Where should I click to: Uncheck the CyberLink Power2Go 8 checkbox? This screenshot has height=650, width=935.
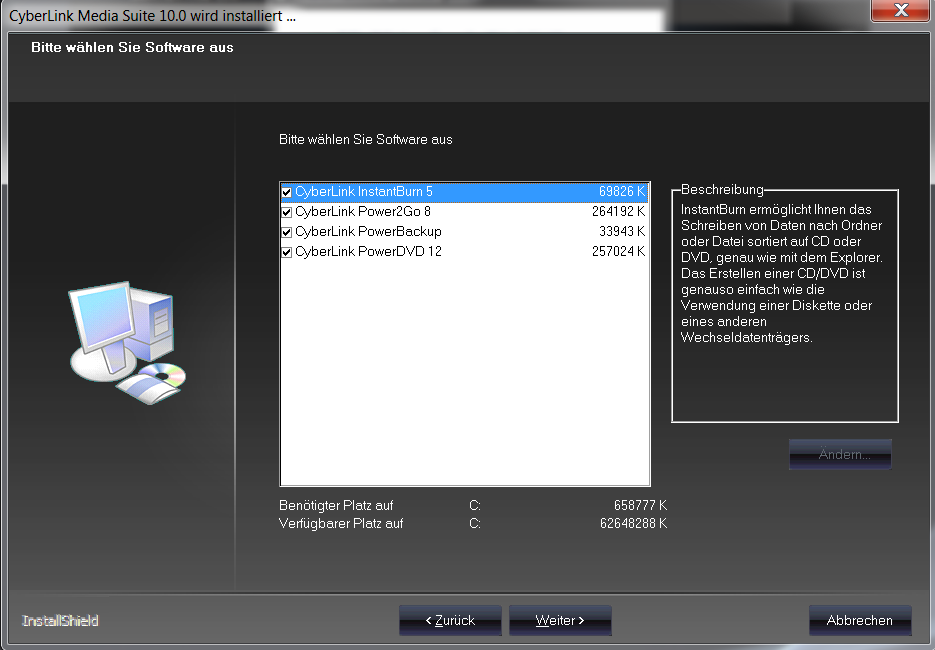(x=287, y=212)
